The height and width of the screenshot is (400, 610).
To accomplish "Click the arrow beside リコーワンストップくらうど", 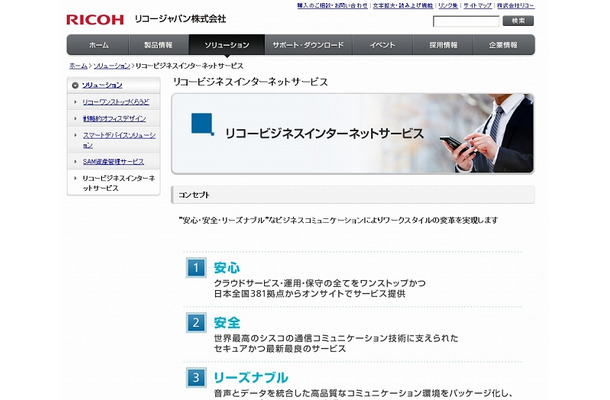I will click(75, 102).
